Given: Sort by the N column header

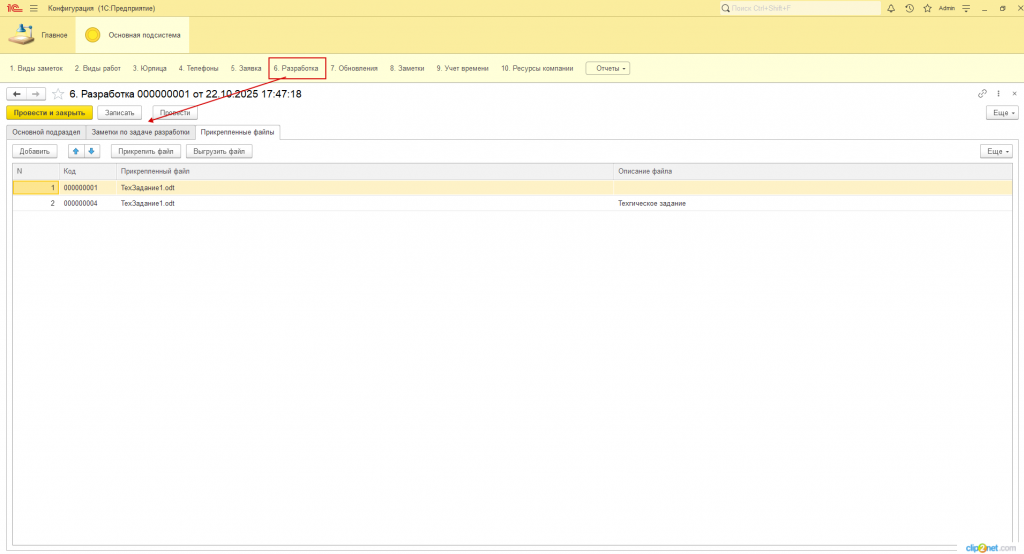Looking at the screenshot, I should 36,171.
